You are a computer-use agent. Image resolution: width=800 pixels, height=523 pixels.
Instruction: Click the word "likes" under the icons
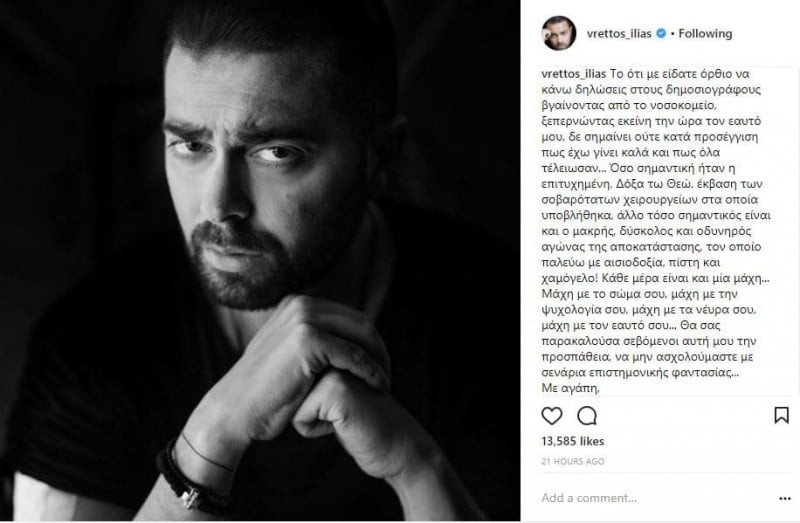(x=592, y=441)
